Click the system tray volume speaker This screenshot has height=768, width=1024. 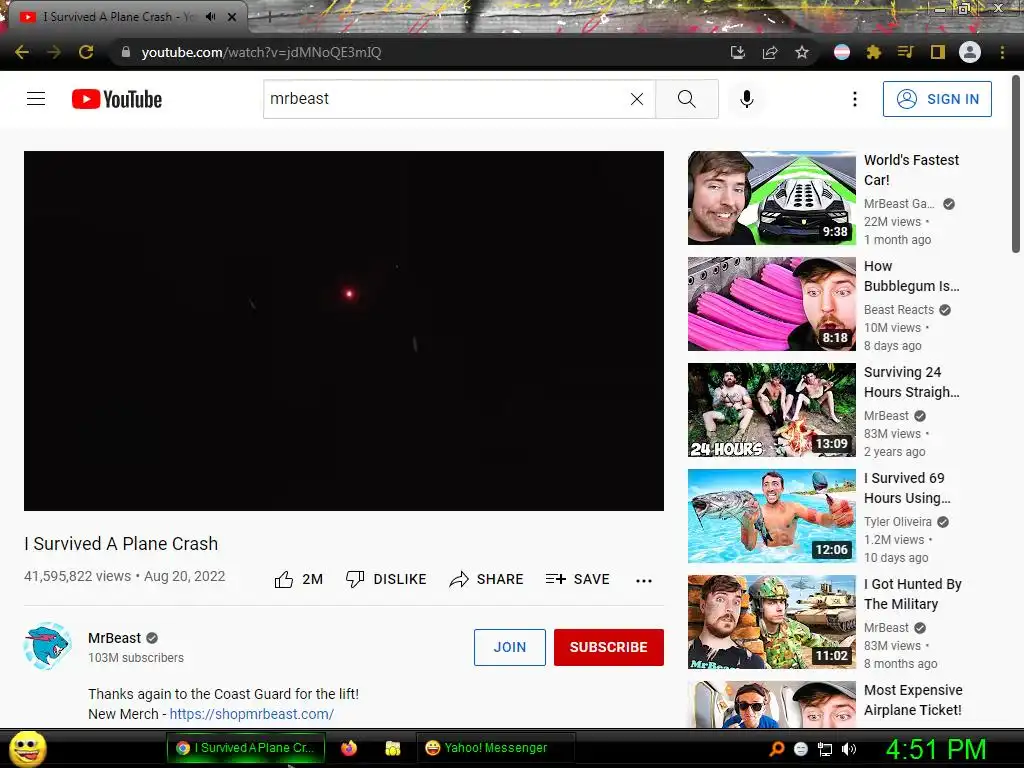pos(849,749)
